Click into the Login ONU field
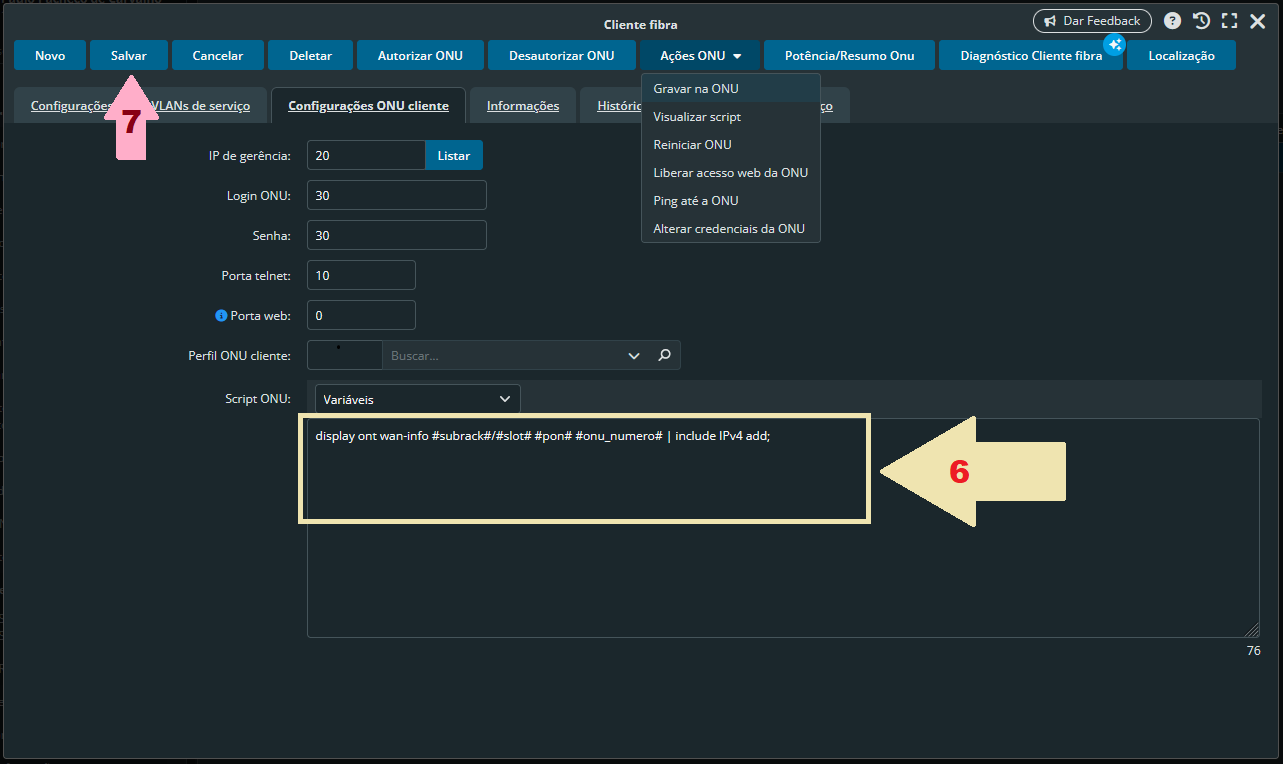 (396, 196)
